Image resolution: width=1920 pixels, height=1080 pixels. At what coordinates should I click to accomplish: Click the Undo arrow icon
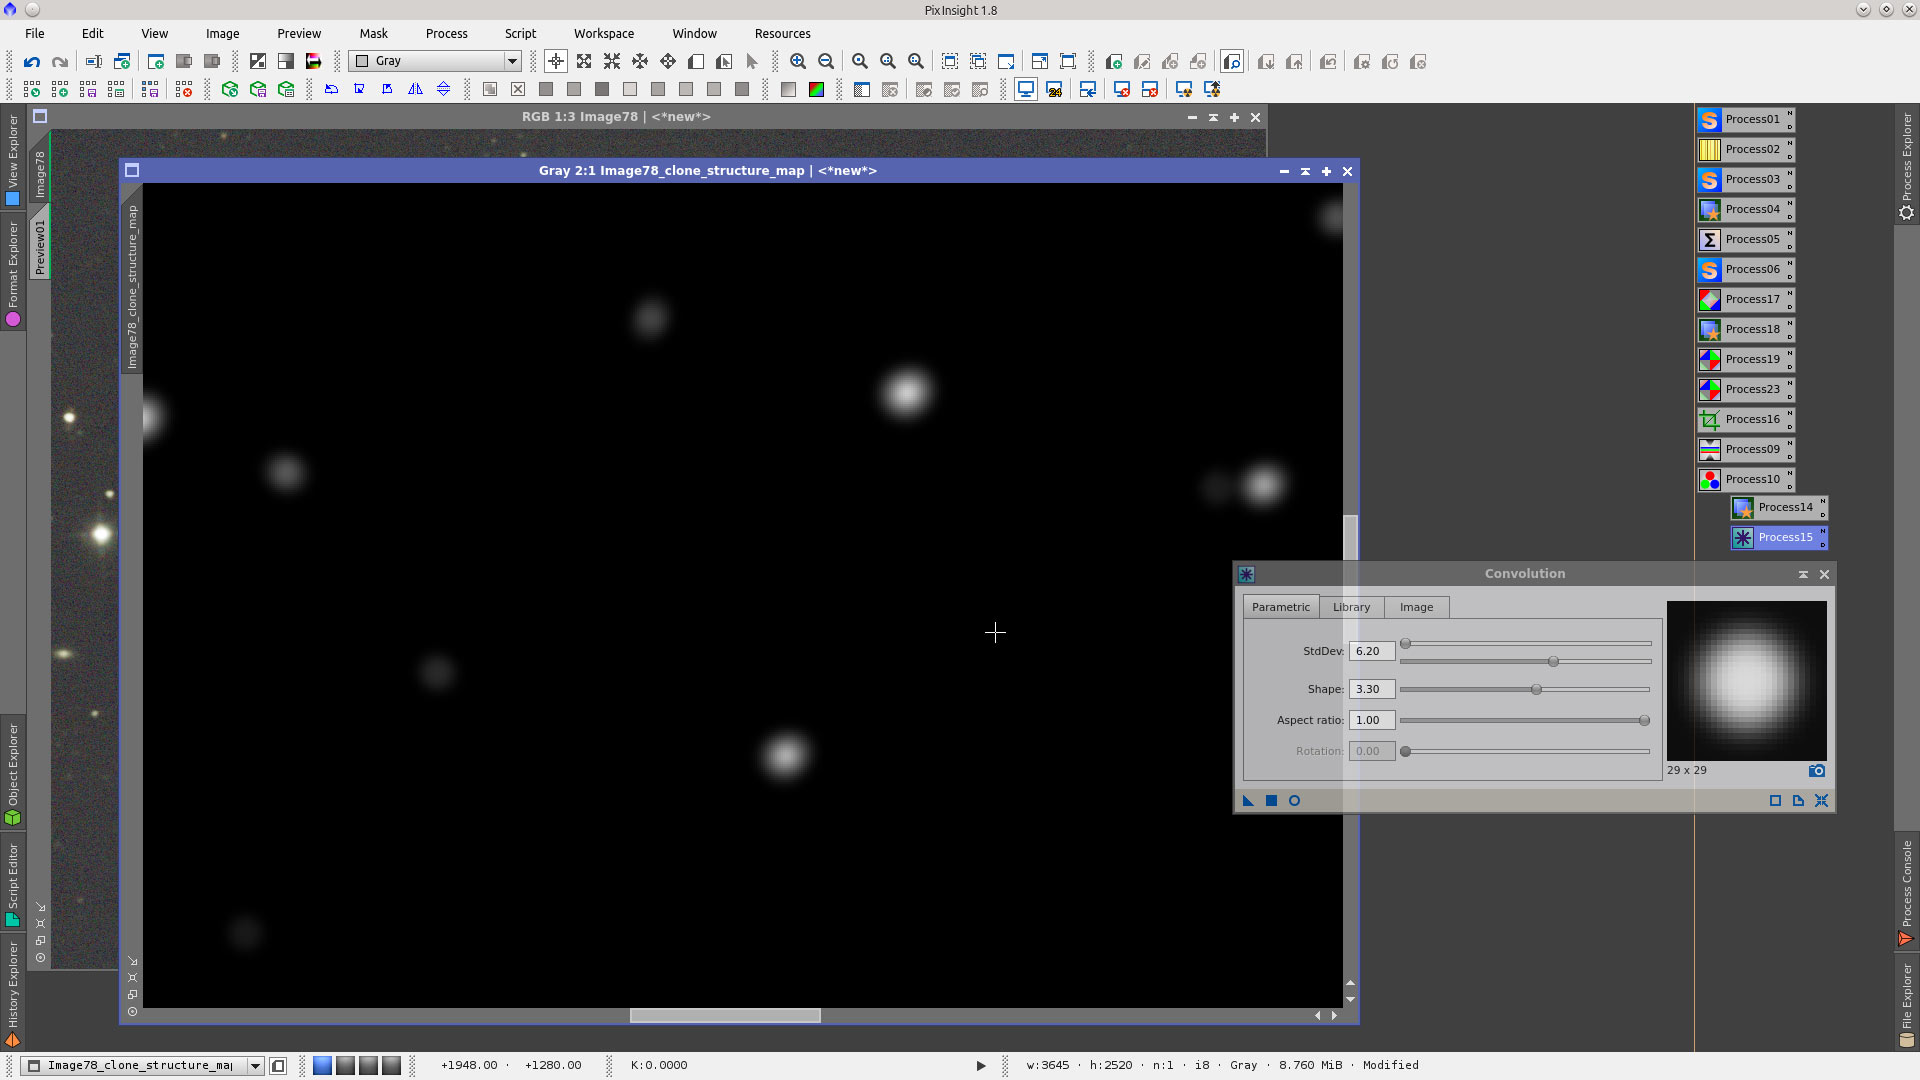(x=32, y=62)
